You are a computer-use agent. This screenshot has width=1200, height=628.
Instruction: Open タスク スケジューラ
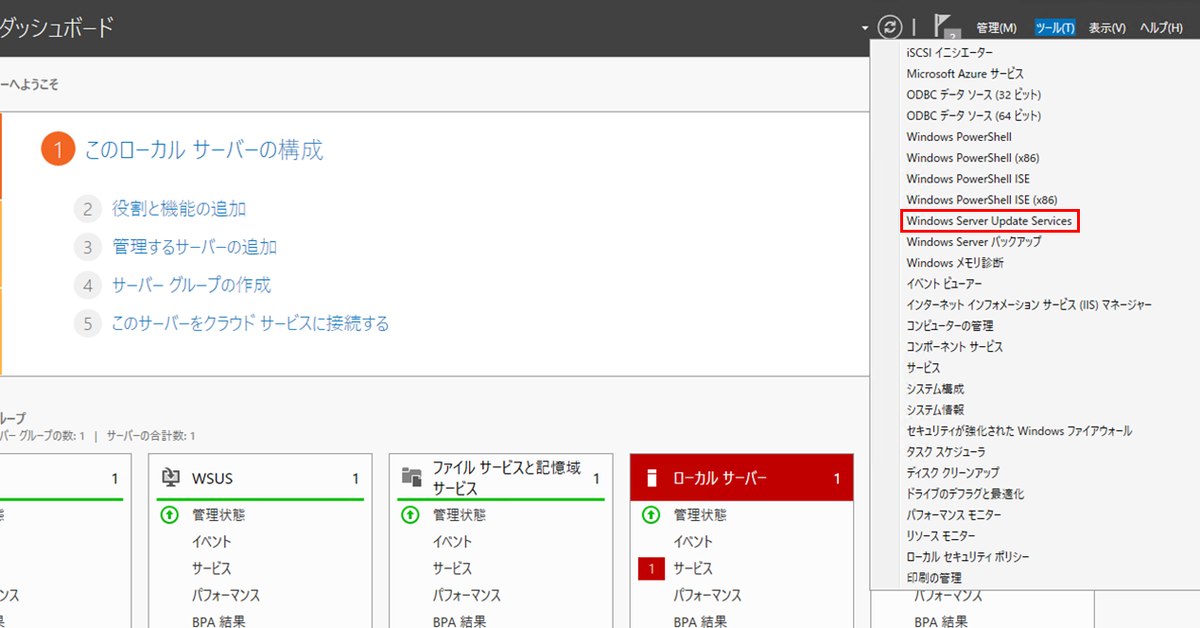945,451
